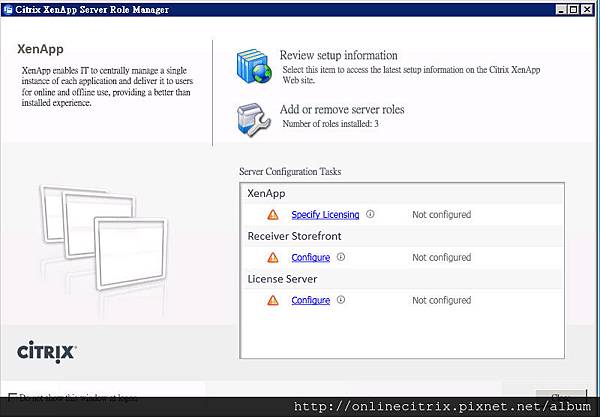Click the Add or remove server roles wrench icon
The image size is (600, 417).
[253, 120]
